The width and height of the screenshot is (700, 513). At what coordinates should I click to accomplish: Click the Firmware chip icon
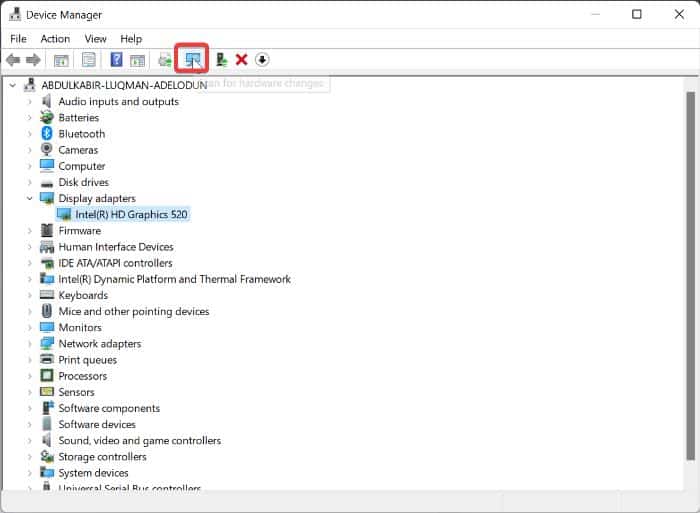[47, 230]
